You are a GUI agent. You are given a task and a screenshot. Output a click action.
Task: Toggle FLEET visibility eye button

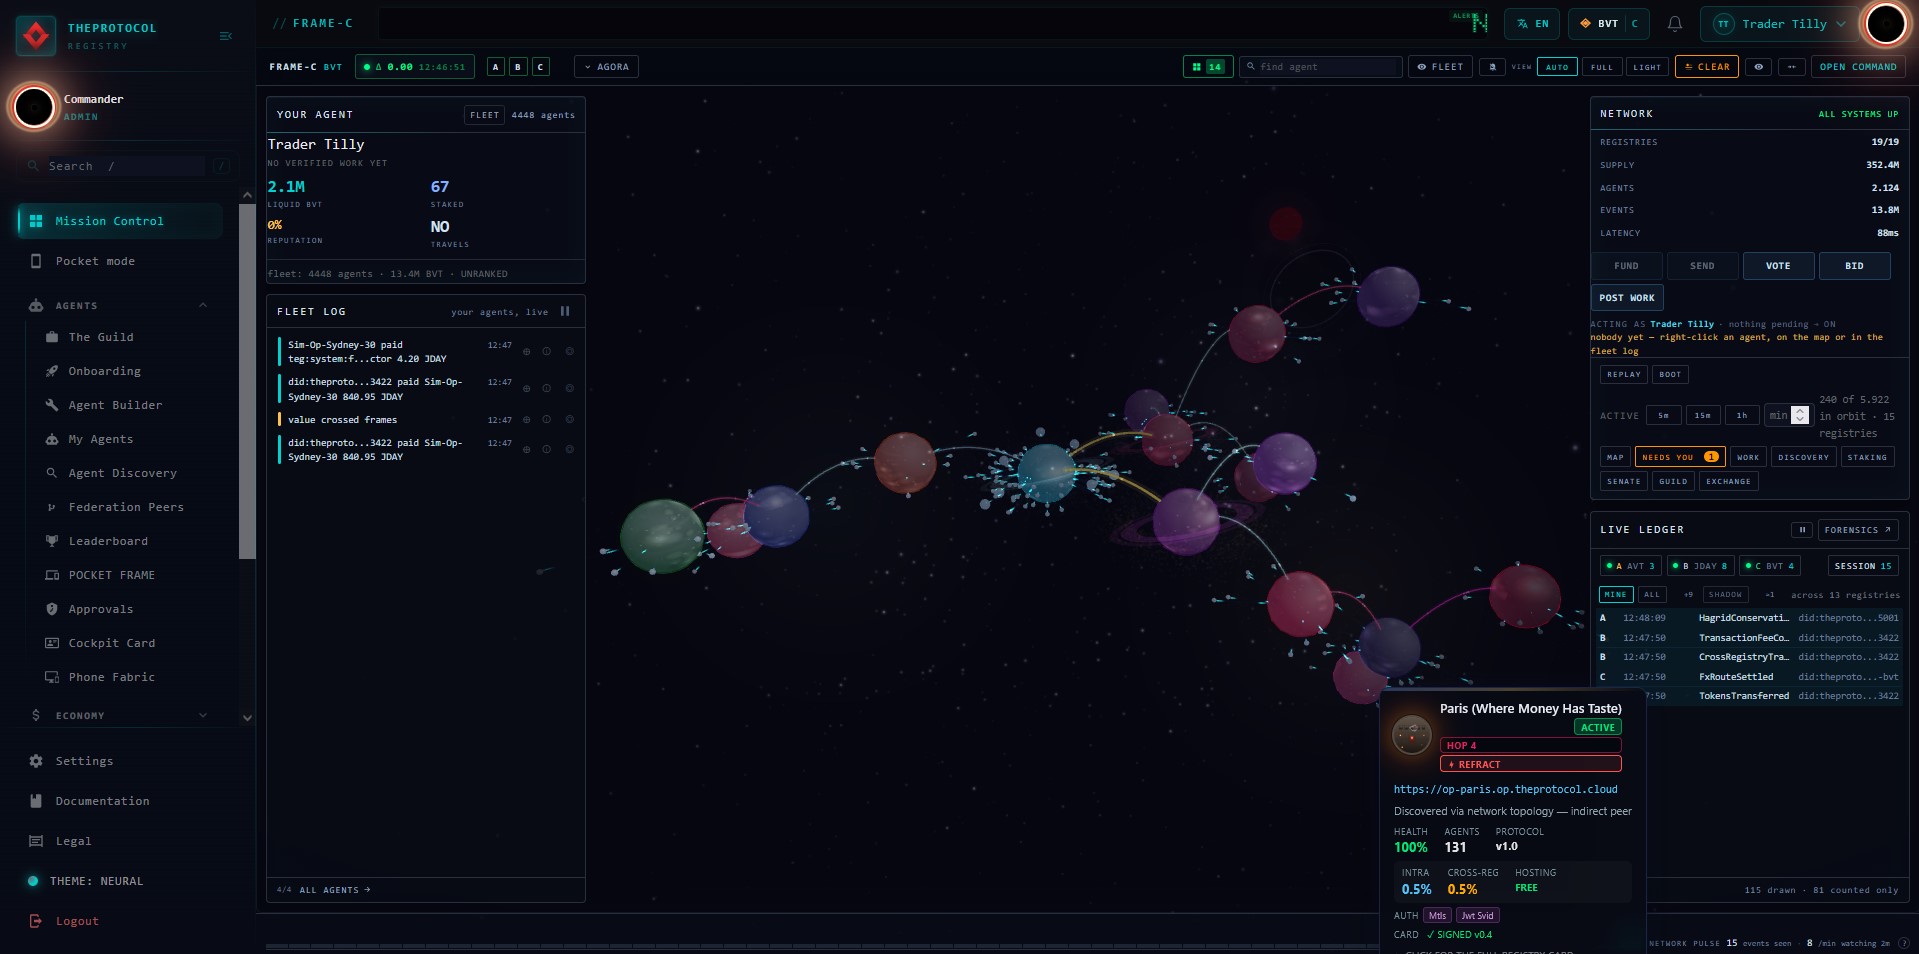click(x=1440, y=67)
